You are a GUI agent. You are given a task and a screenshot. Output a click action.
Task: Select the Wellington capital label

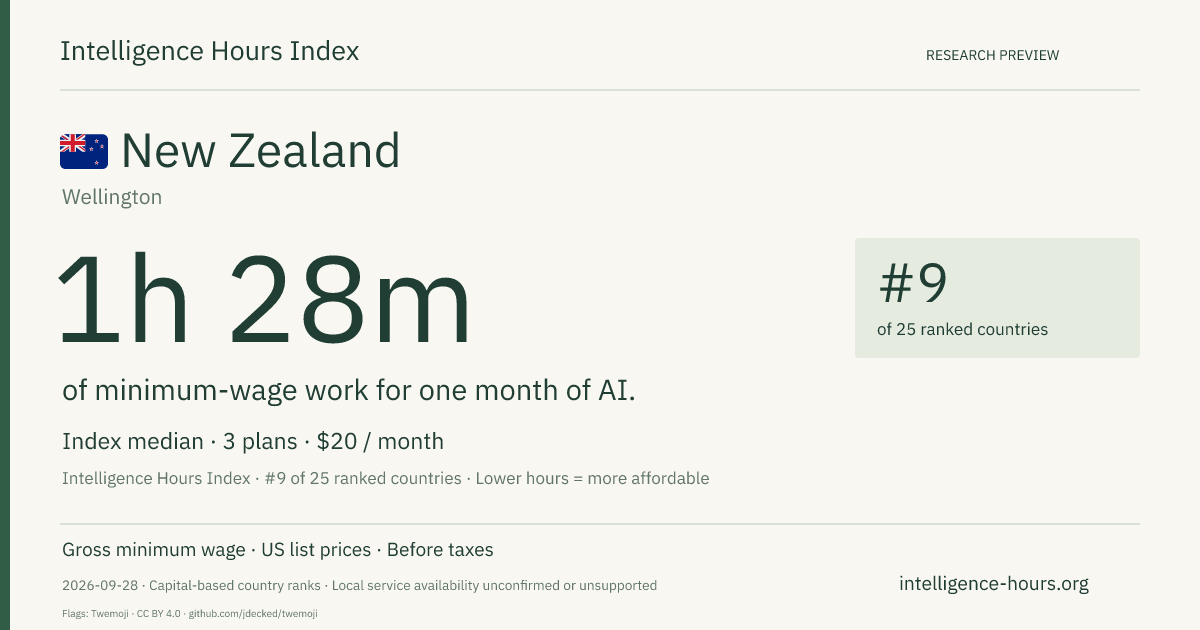pos(112,197)
